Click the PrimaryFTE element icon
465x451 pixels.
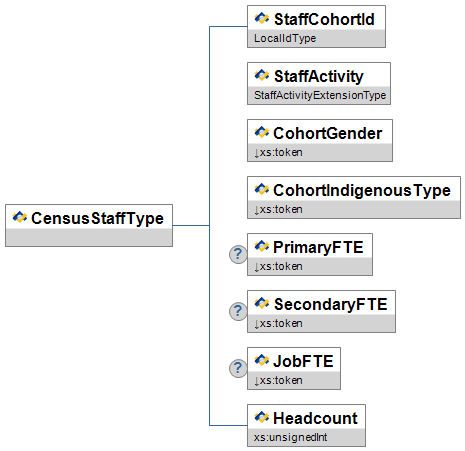(x=262, y=246)
